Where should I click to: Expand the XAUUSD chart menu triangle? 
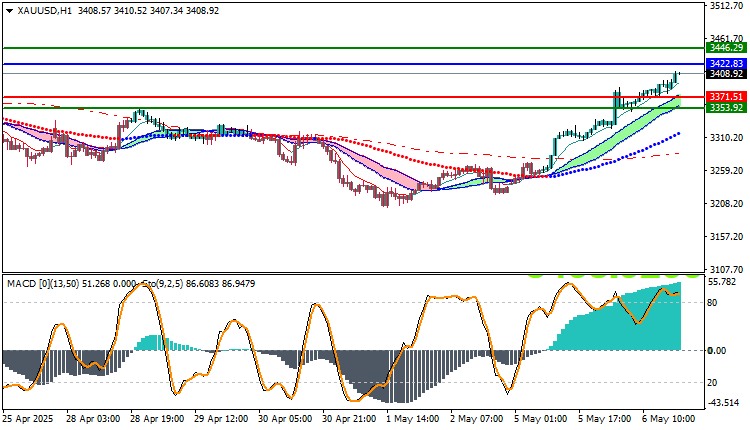click(x=9, y=11)
